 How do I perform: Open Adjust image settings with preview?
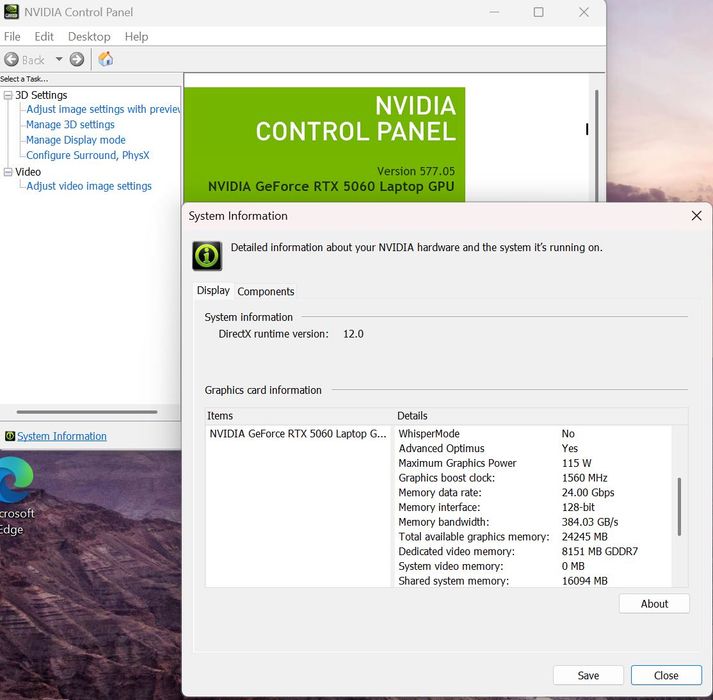[103, 109]
